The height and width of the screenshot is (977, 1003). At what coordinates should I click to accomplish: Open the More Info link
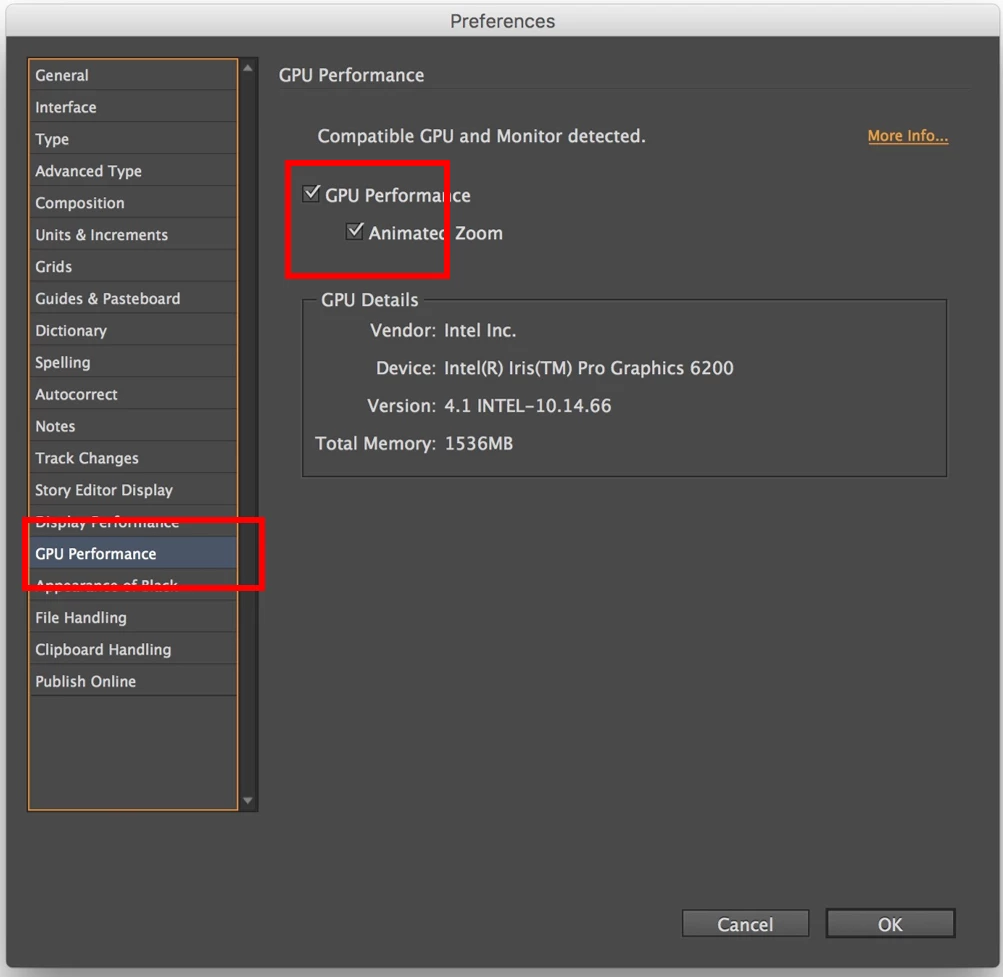[x=908, y=136]
